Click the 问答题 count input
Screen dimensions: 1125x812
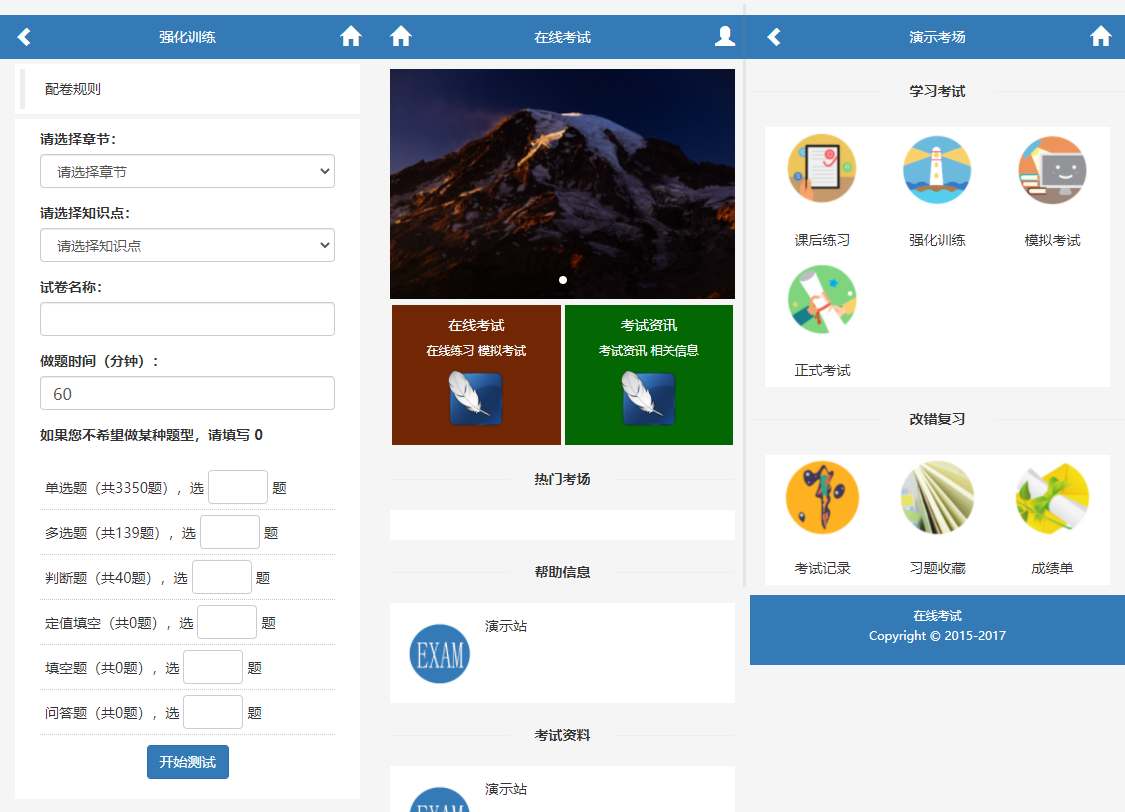(213, 712)
